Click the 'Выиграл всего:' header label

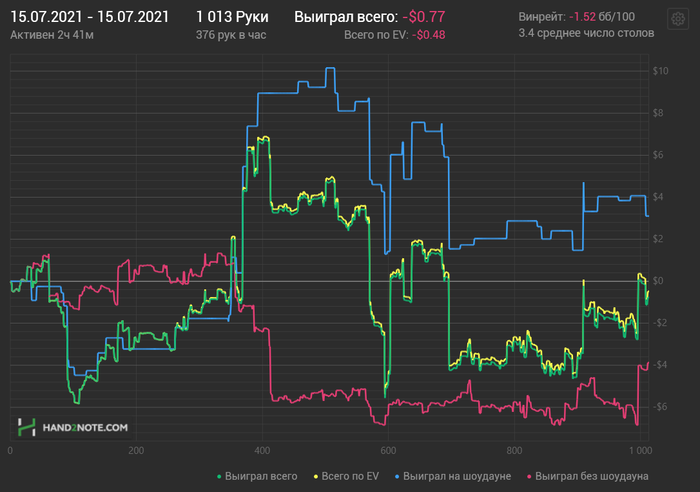[x=346, y=17]
